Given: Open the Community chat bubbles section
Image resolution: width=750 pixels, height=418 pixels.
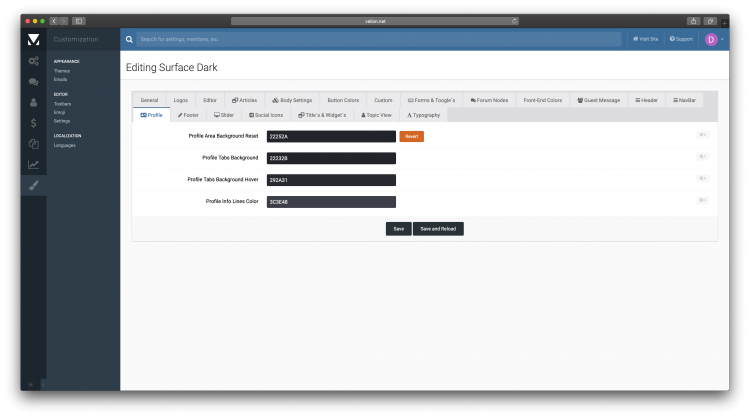Looking at the screenshot, I should 33,82.
